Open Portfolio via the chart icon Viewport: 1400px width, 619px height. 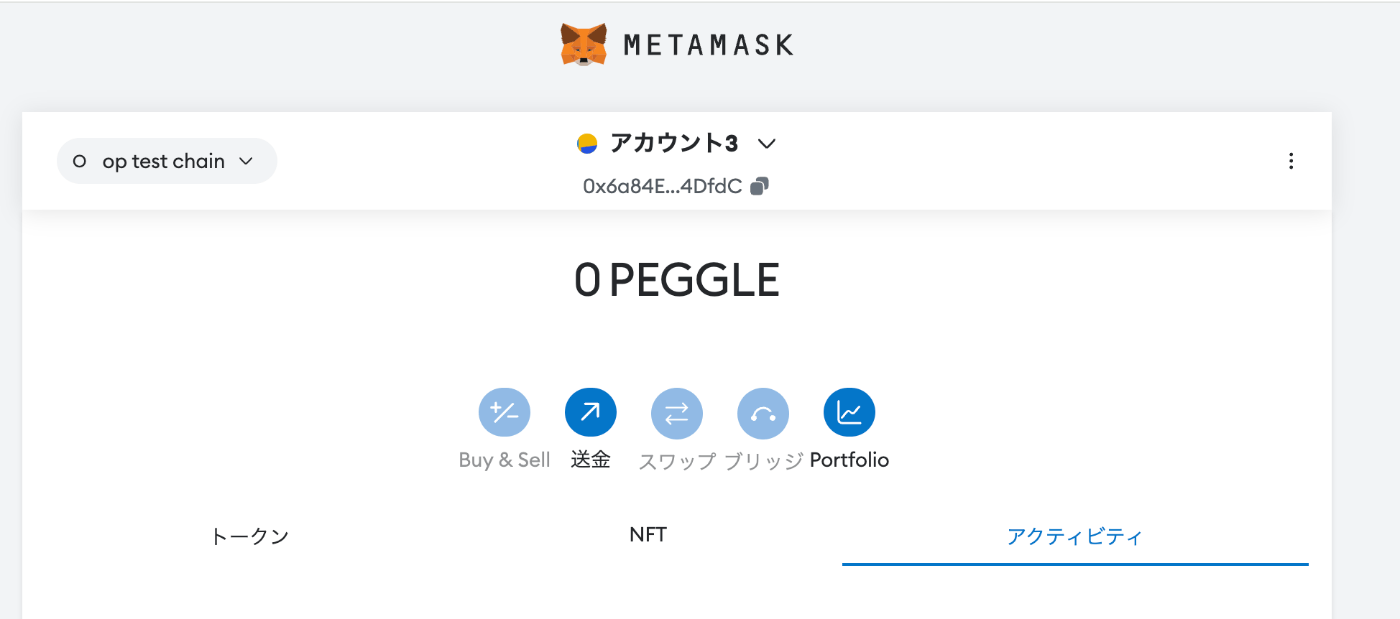click(x=849, y=413)
